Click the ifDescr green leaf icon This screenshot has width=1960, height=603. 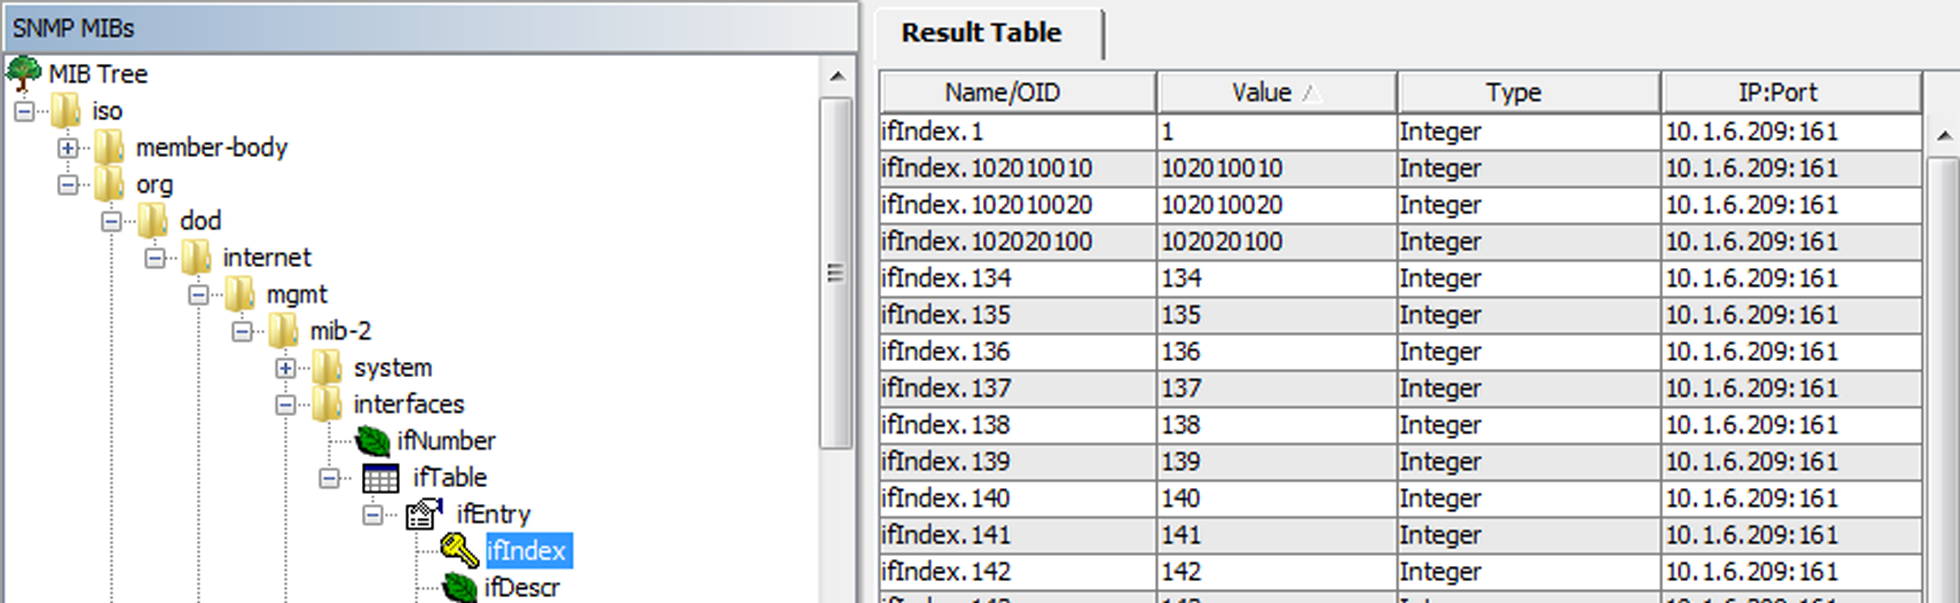[x=460, y=587]
